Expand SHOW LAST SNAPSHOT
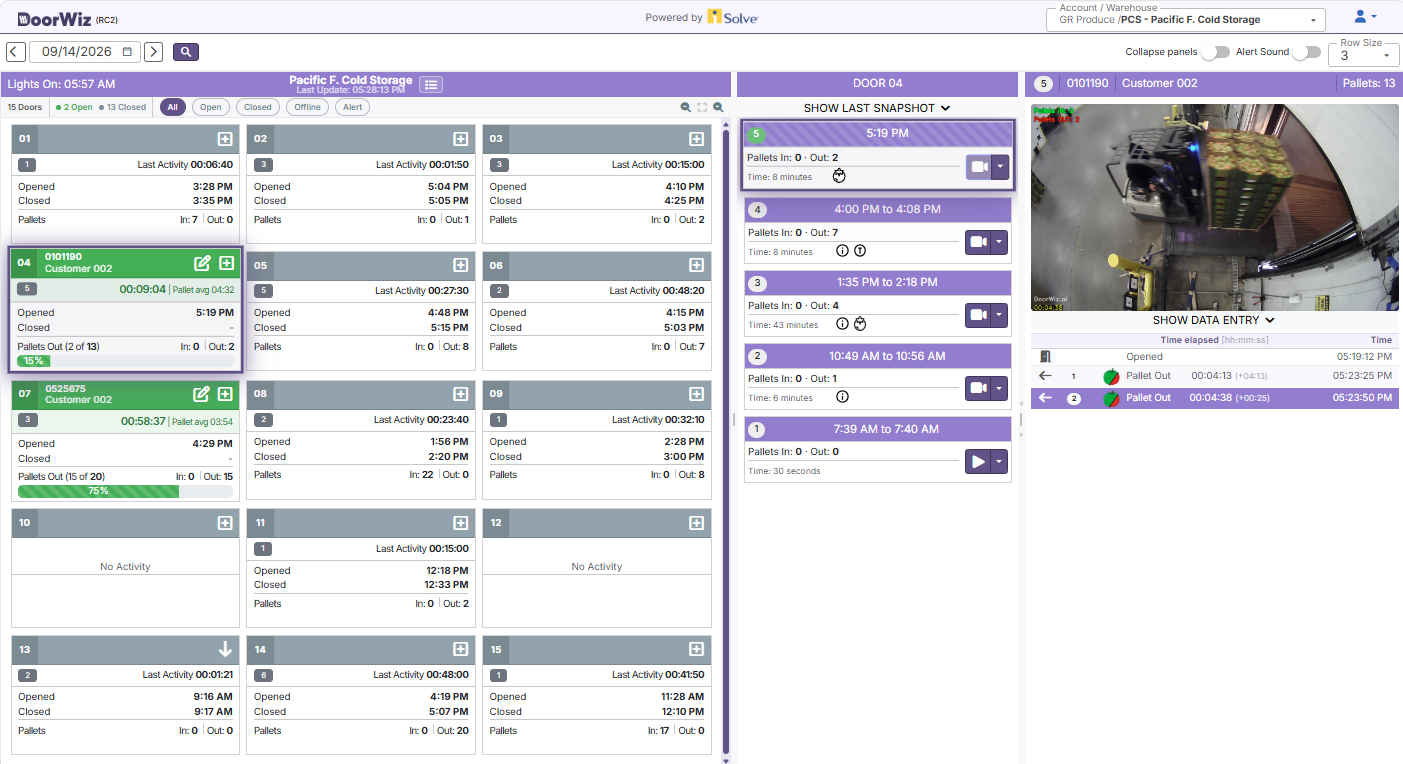The height and width of the screenshot is (764, 1403). coord(877,108)
